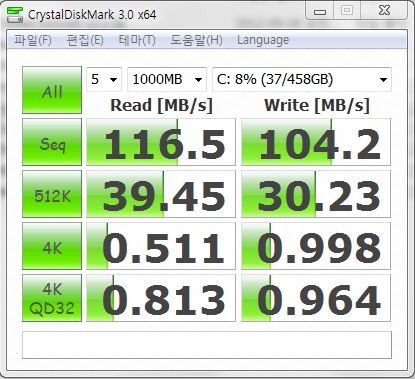Open the 파일(F) menu
This screenshot has height=379, width=415.
click(x=33, y=40)
